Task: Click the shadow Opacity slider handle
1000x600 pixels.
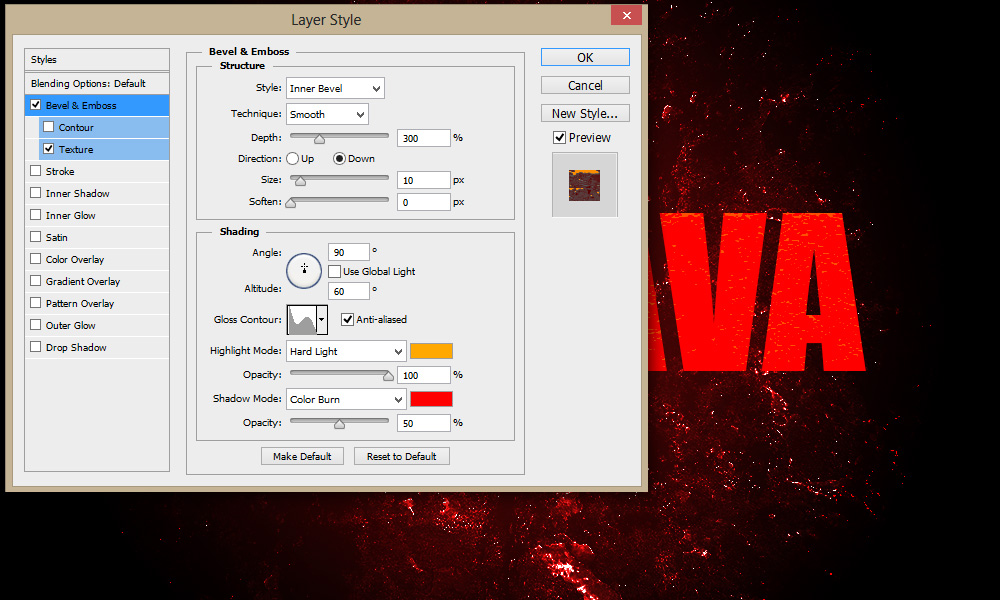Action: (x=339, y=423)
